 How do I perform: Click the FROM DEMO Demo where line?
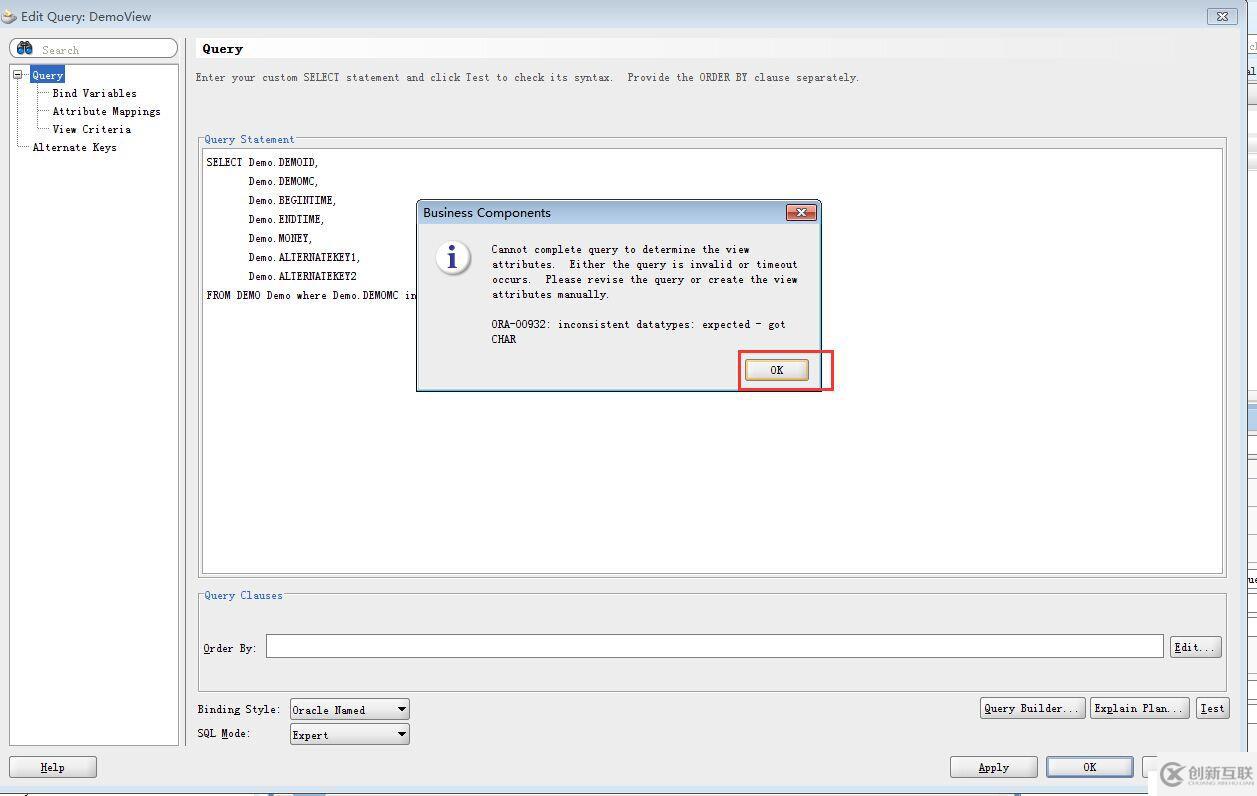point(311,295)
